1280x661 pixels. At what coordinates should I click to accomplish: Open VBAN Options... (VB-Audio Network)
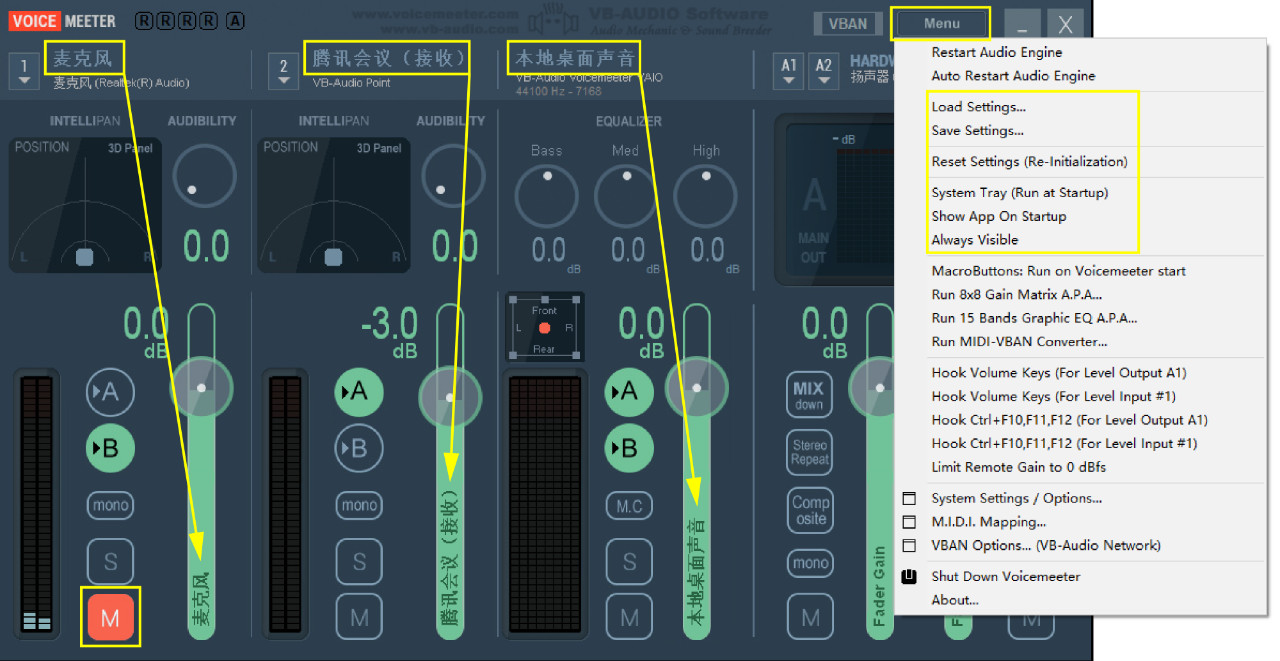1046,546
